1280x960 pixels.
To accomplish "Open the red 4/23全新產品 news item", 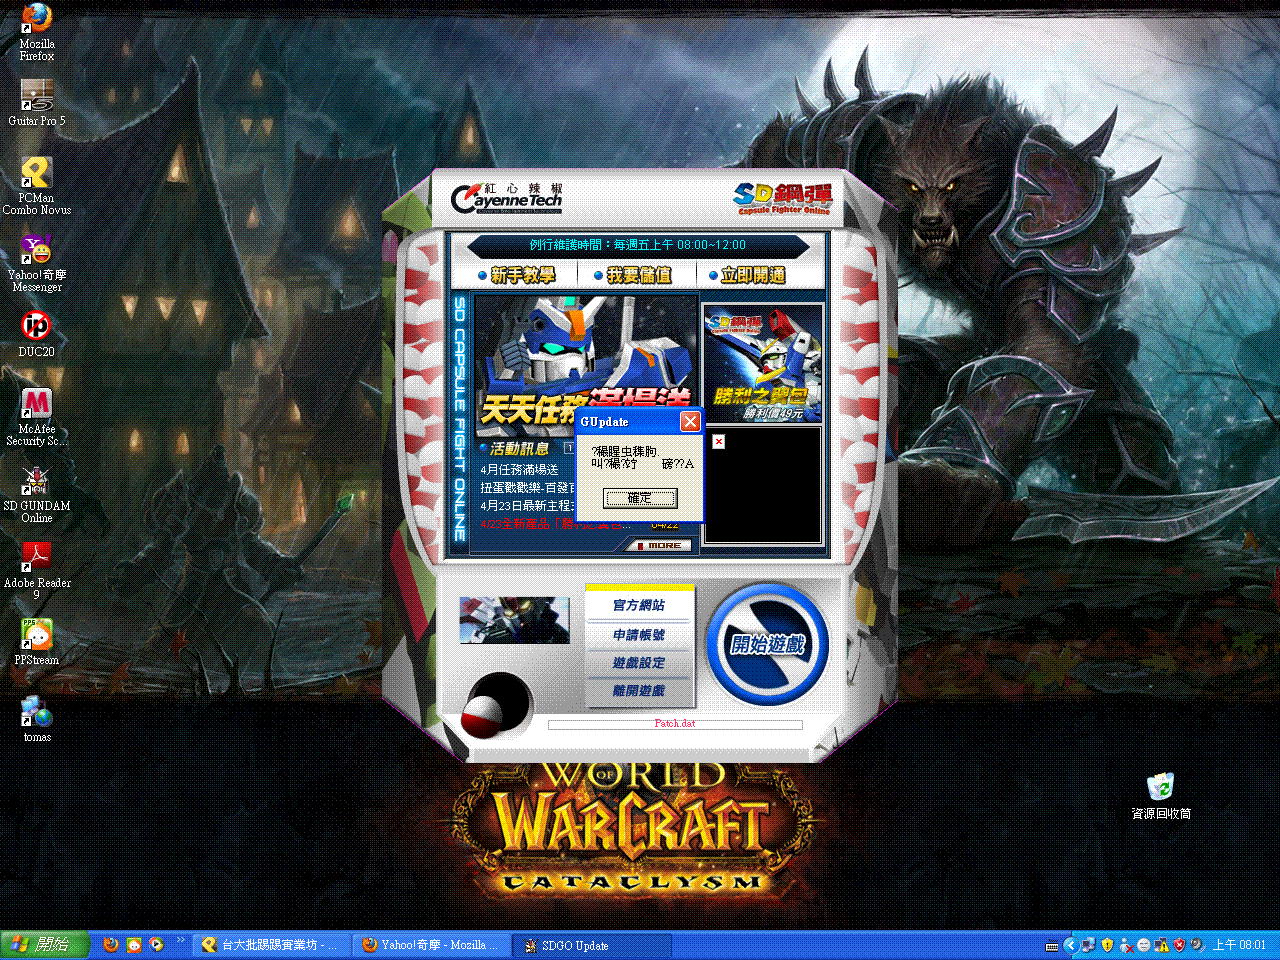I will tap(555, 524).
